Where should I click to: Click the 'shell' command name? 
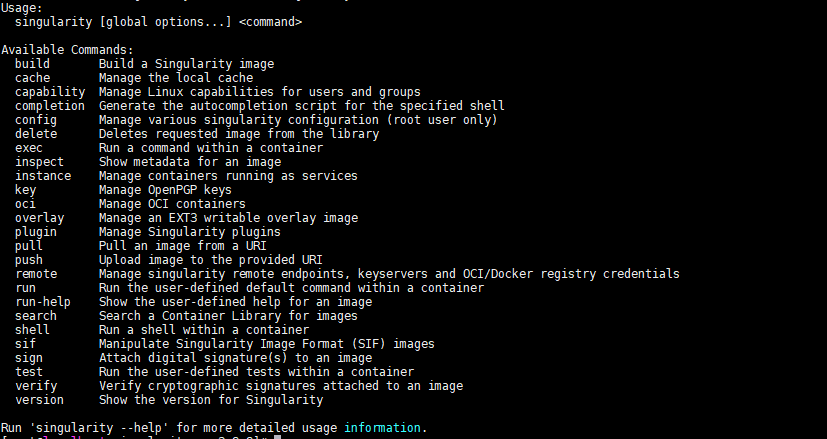[x=32, y=330]
